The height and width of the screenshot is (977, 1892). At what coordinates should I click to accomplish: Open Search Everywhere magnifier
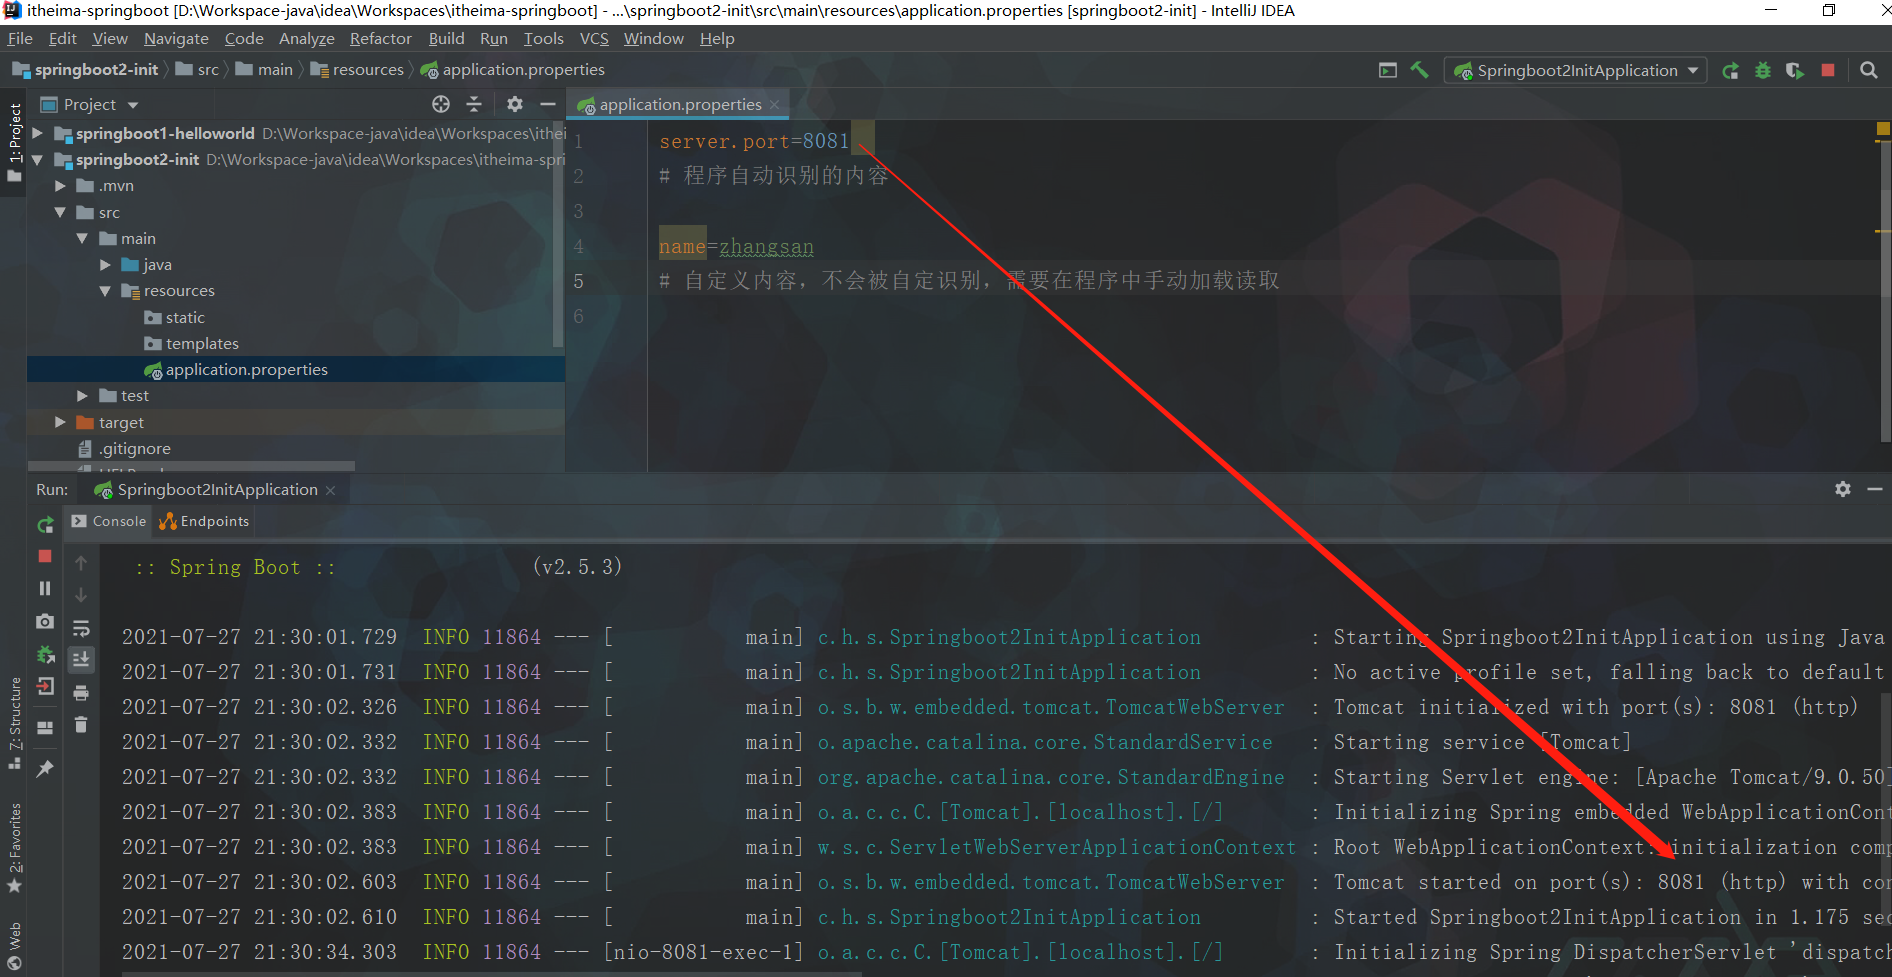click(x=1868, y=70)
